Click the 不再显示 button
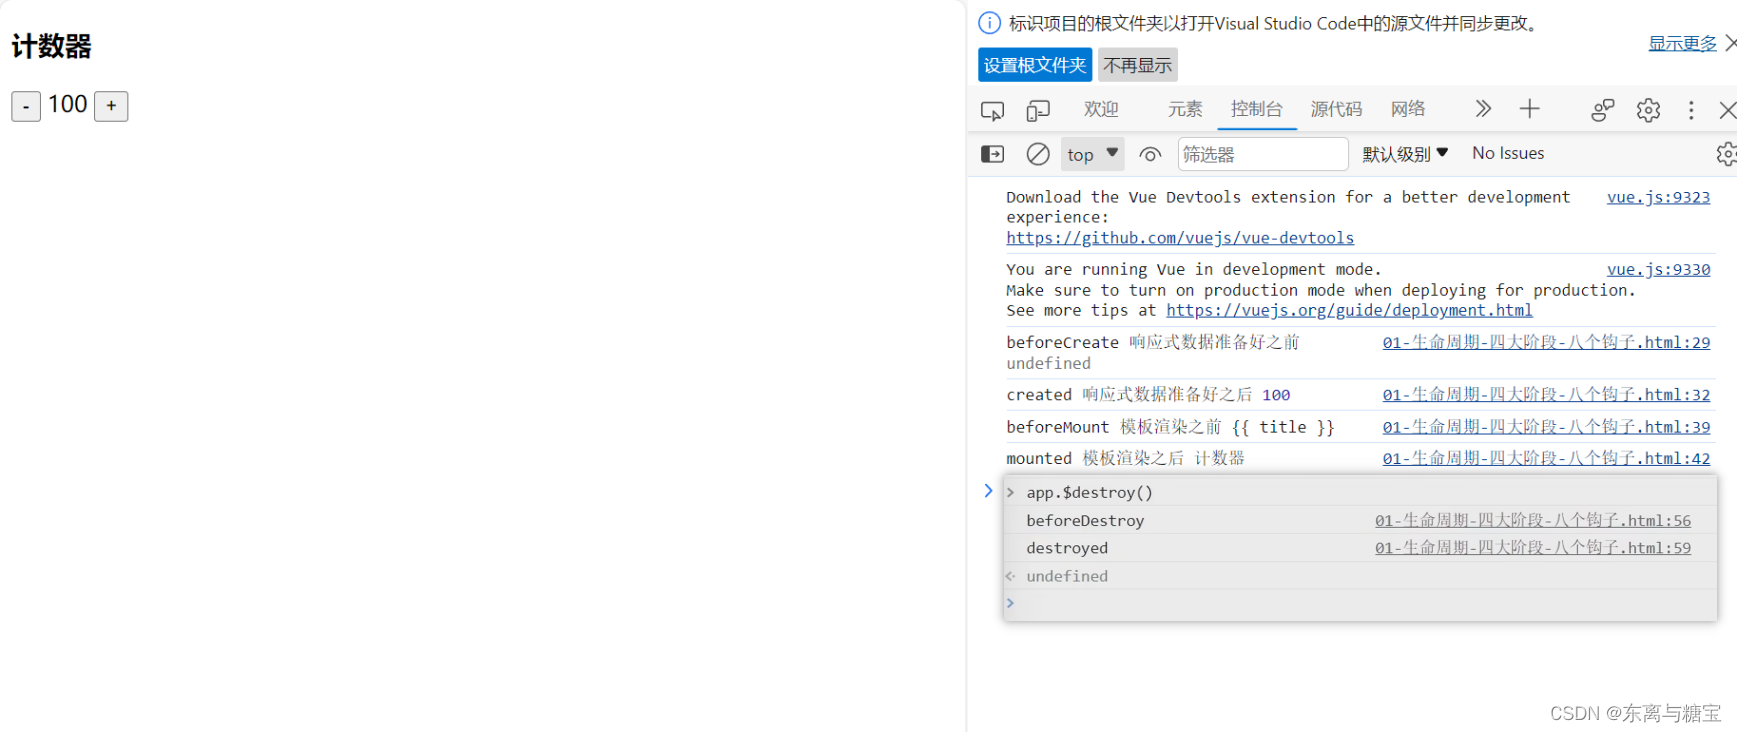 1138,65
